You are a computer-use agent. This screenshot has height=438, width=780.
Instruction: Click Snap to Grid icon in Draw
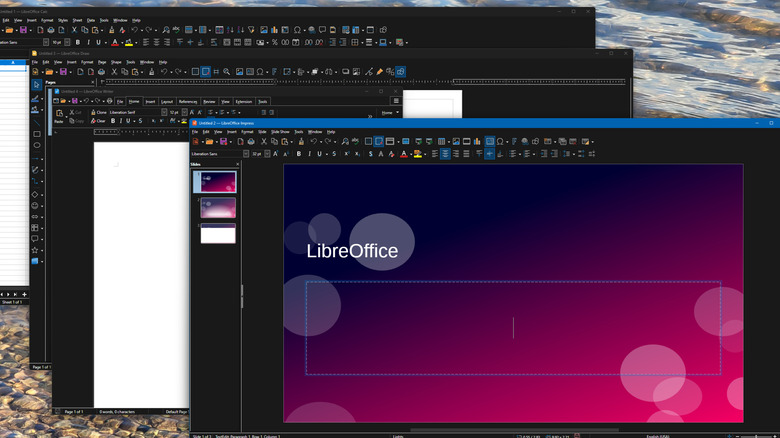point(205,72)
